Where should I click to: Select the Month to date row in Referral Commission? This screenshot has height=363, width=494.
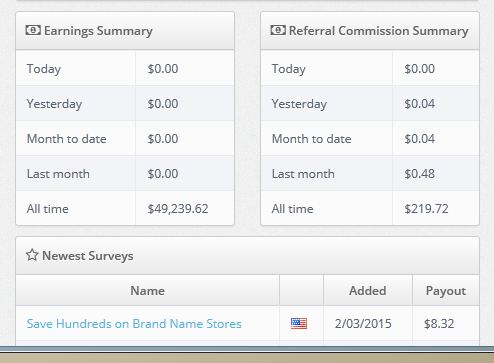click(370, 139)
